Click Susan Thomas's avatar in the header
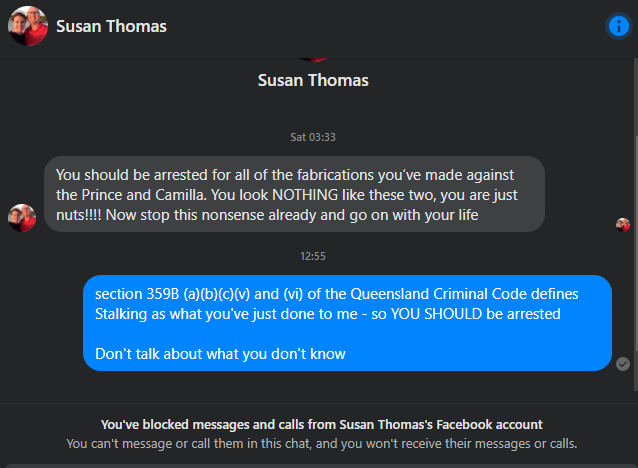Screen dimensions: 638x468 [28, 26]
